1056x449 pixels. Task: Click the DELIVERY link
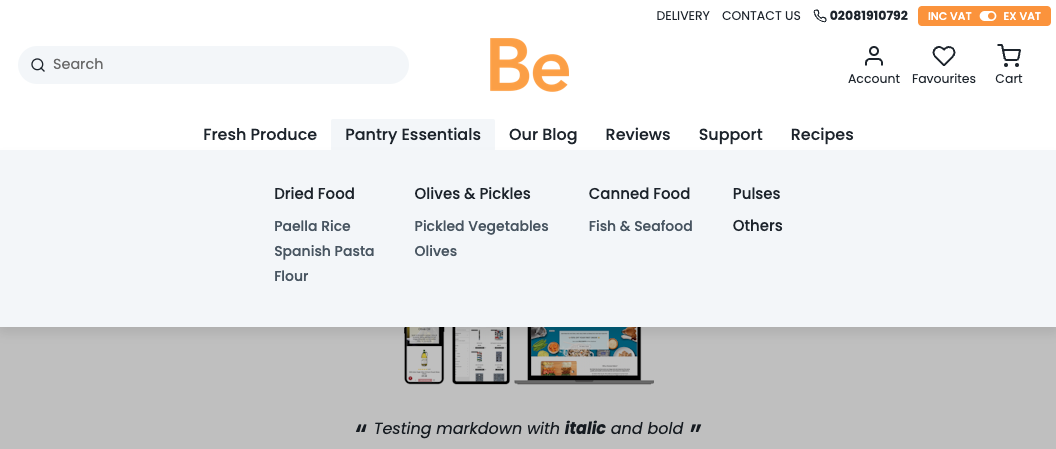(x=682, y=16)
